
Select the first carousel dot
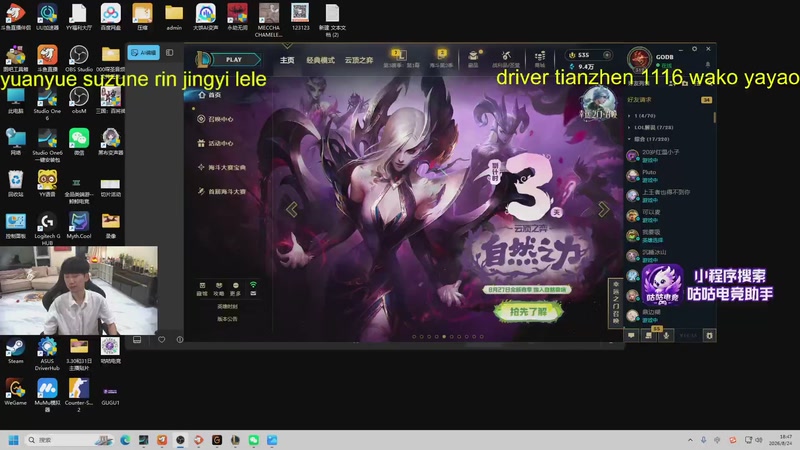[414, 337]
